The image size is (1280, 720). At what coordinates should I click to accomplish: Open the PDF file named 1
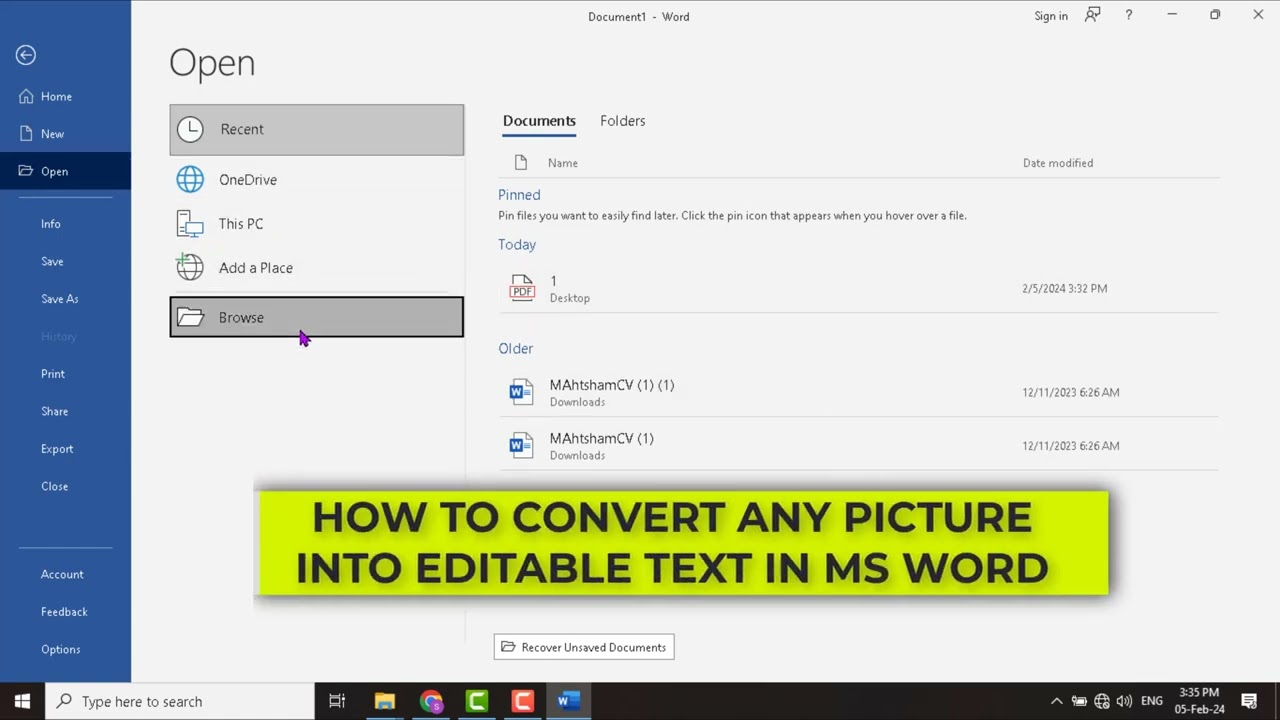[858, 288]
